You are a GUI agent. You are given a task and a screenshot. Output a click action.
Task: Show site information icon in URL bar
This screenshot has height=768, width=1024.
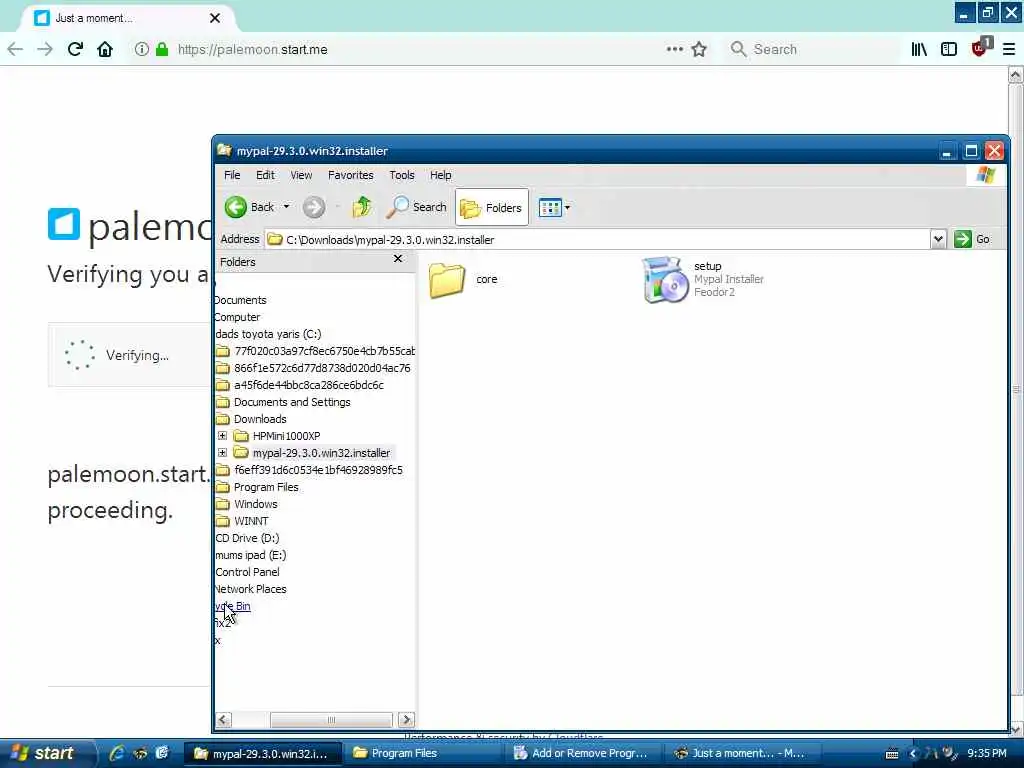141,49
